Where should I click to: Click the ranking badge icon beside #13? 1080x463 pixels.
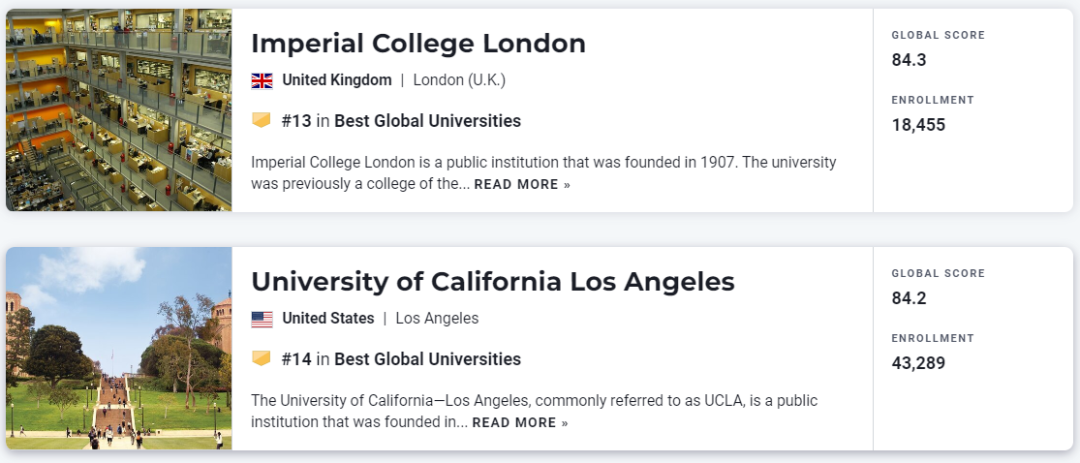(261, 121)
